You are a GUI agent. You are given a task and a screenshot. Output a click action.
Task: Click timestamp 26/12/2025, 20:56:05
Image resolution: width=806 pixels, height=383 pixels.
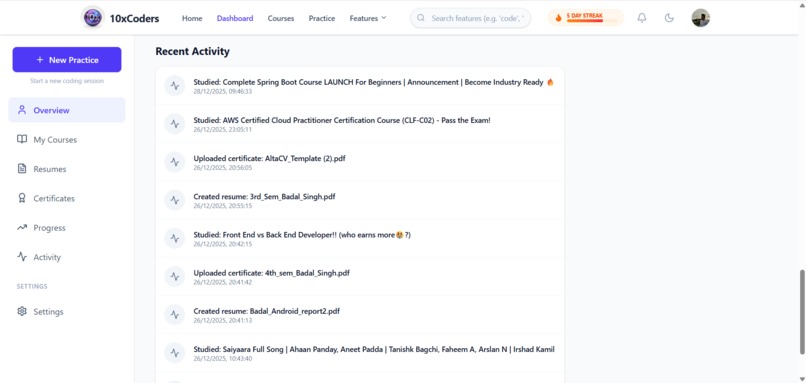click(x=223, y=168)
